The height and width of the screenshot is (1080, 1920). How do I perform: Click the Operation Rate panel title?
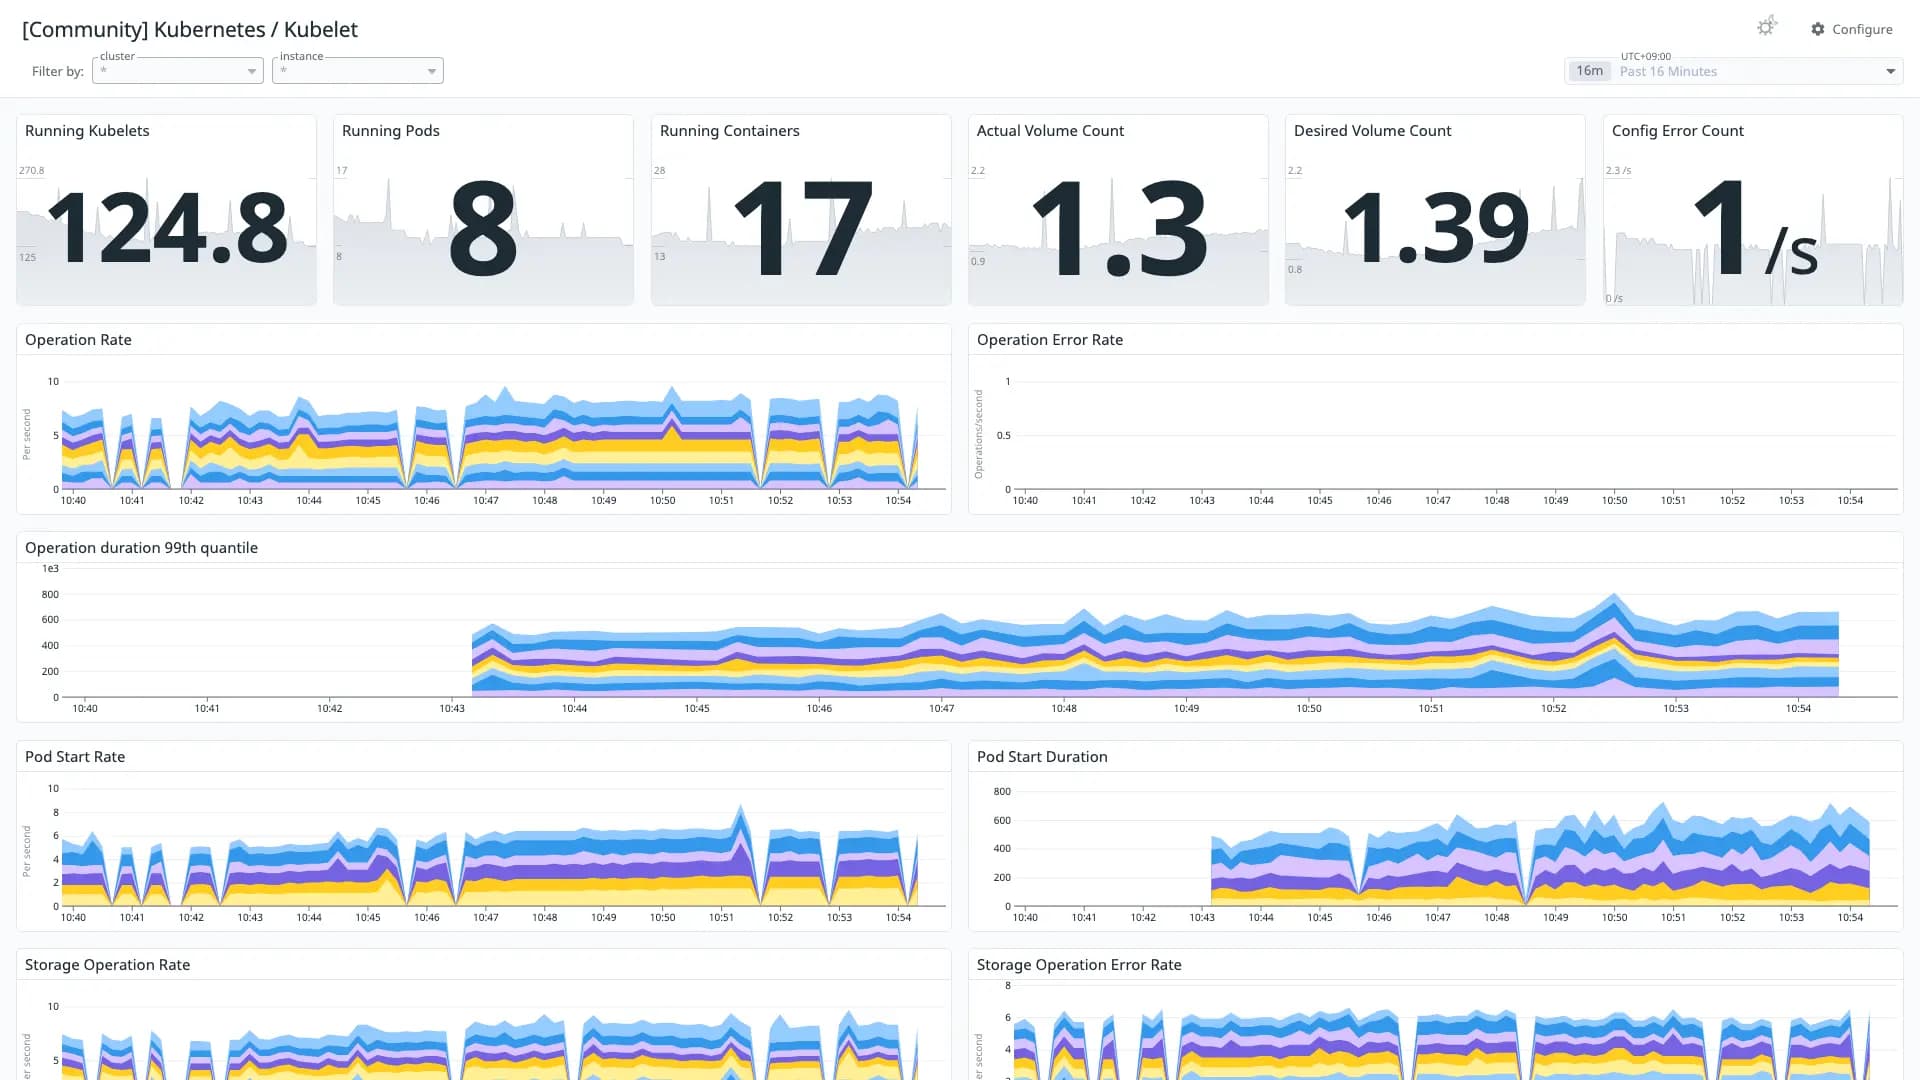[x=78, y=340]
